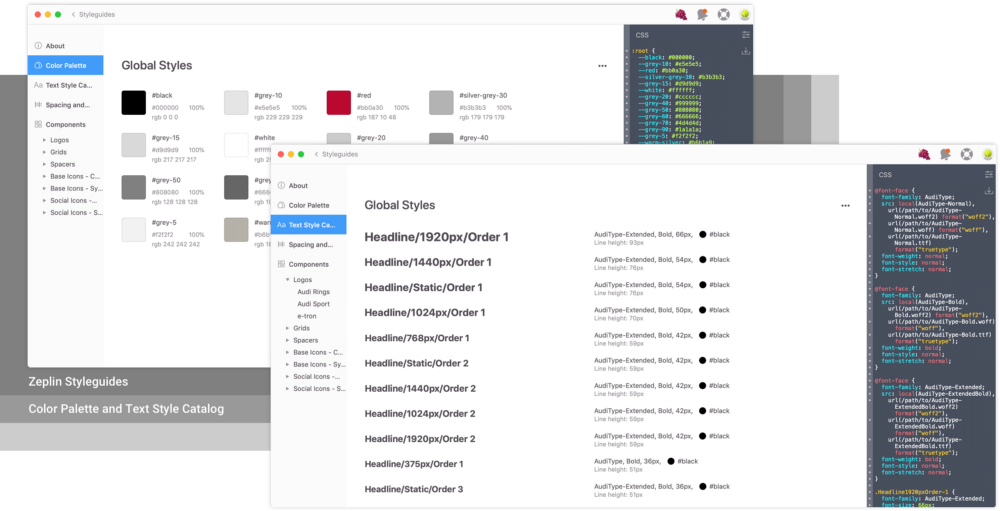Select e-tron under Logos
The image size is (1000, 511).
tap(307, 316)
